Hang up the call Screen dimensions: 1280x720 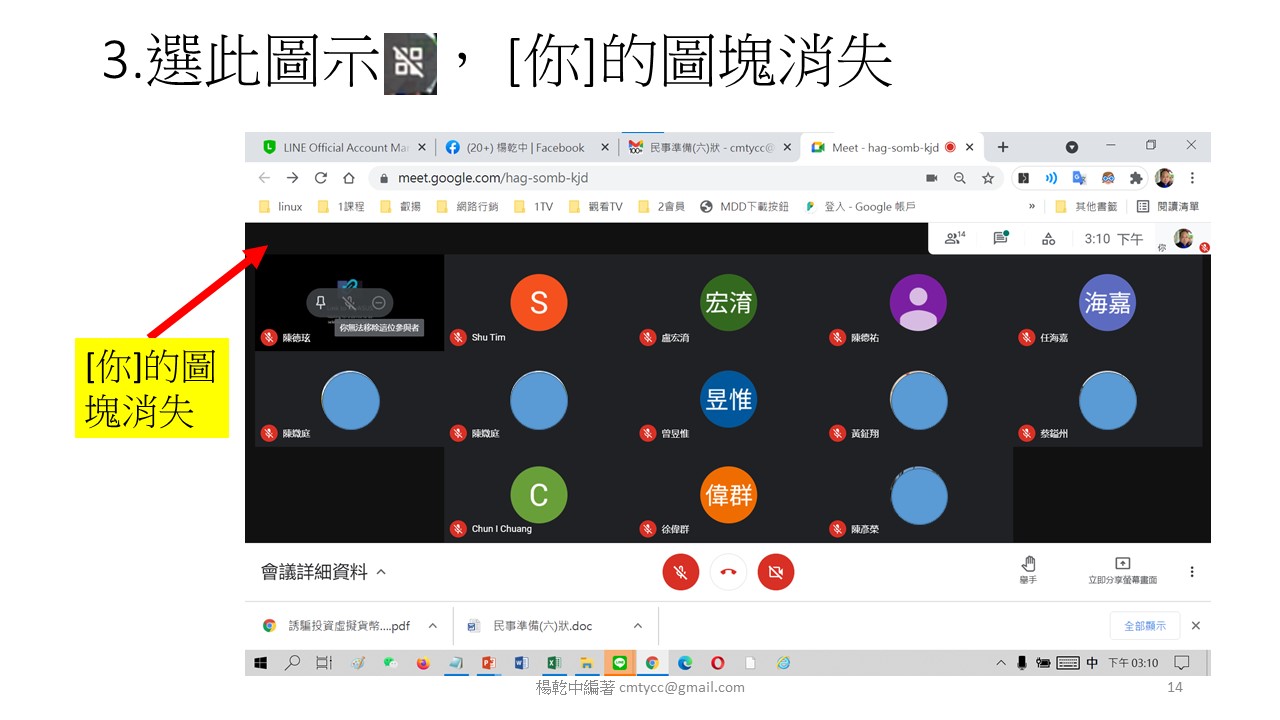(x=728, y=572)
